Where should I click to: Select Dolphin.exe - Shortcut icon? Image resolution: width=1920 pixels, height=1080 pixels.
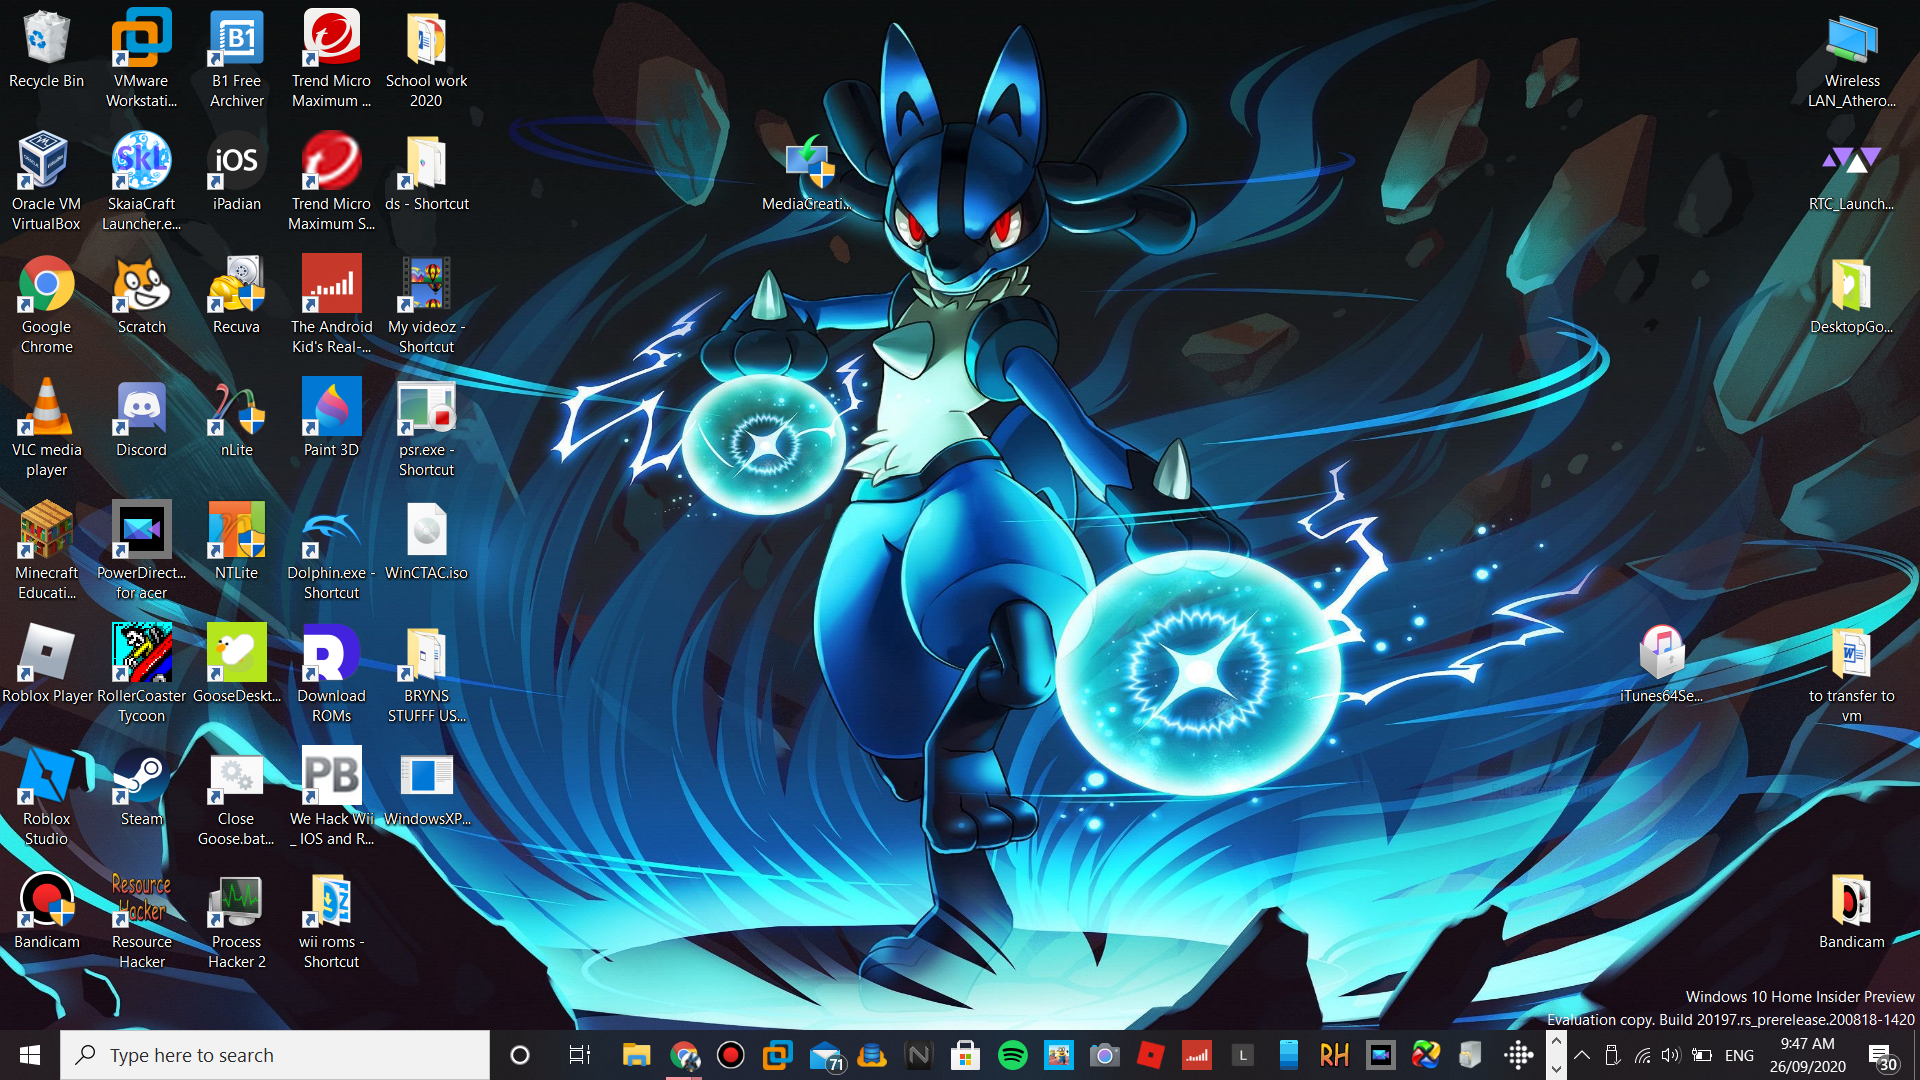[x=331, y=550]
